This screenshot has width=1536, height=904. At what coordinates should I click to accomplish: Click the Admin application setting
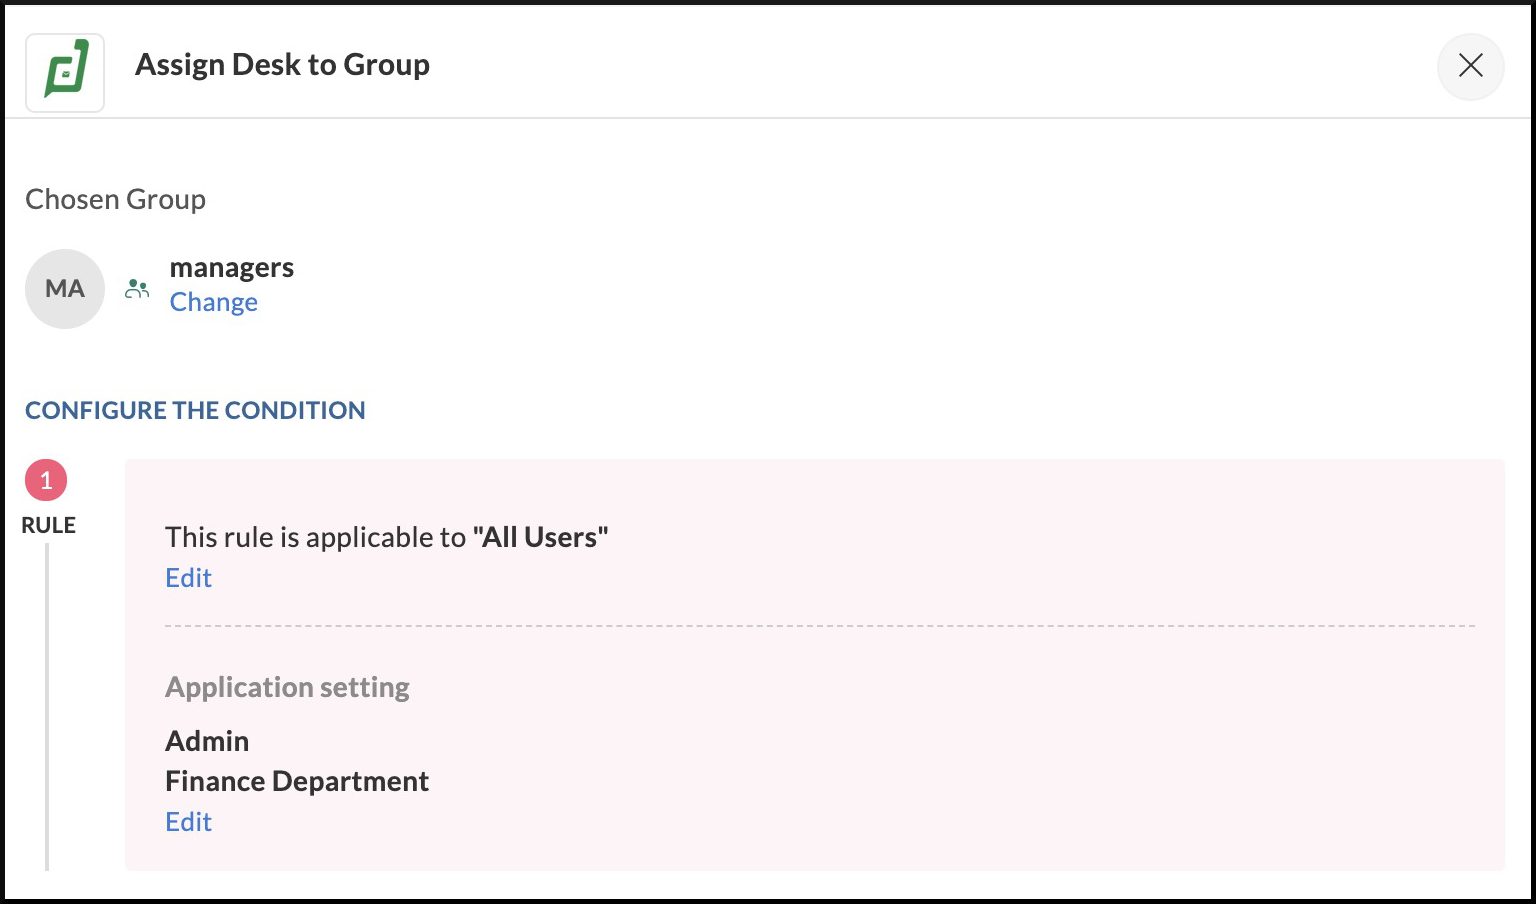tap(207, 741)
